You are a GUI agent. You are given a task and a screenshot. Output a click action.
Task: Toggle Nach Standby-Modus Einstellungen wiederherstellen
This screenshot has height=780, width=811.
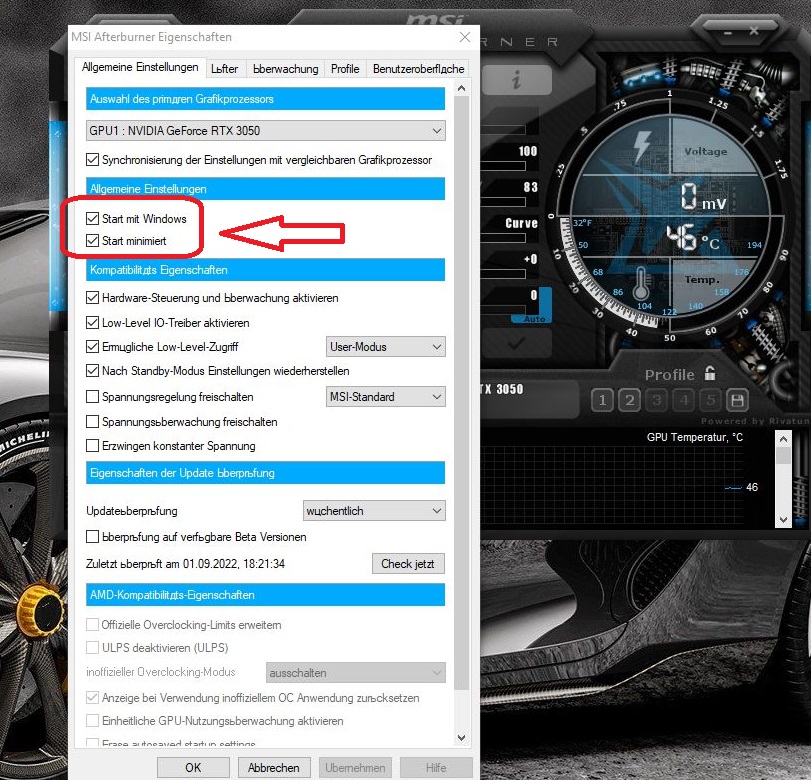pyautogui.click(x=93, y=371)
